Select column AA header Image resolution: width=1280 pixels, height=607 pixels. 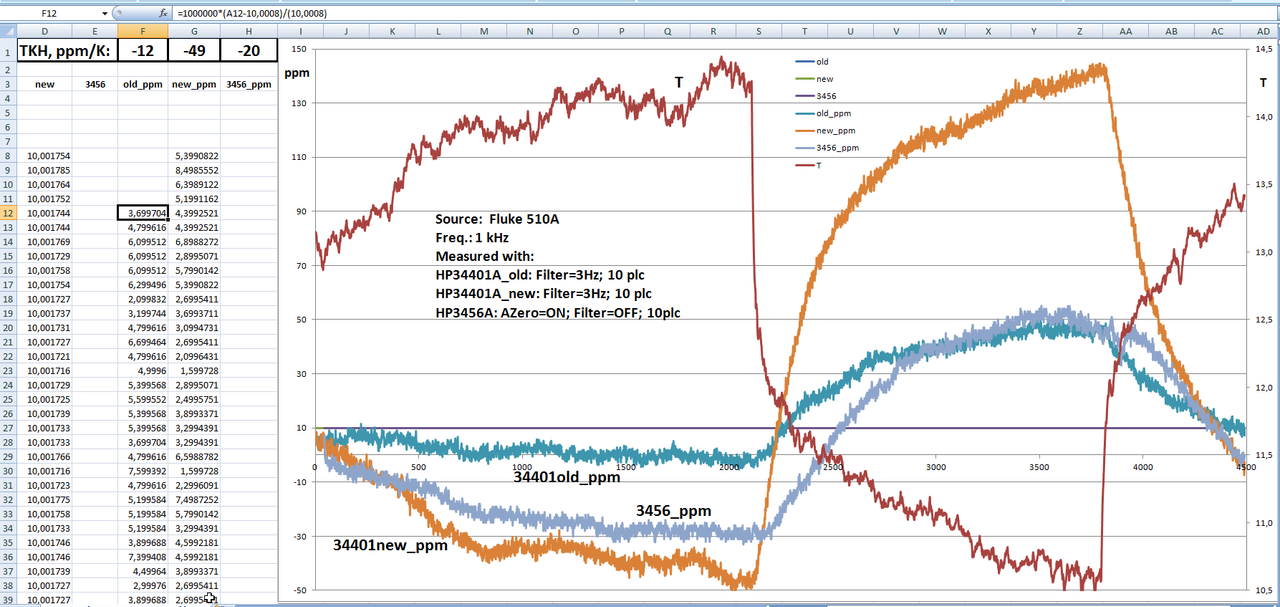click(x=1126, y=32)
